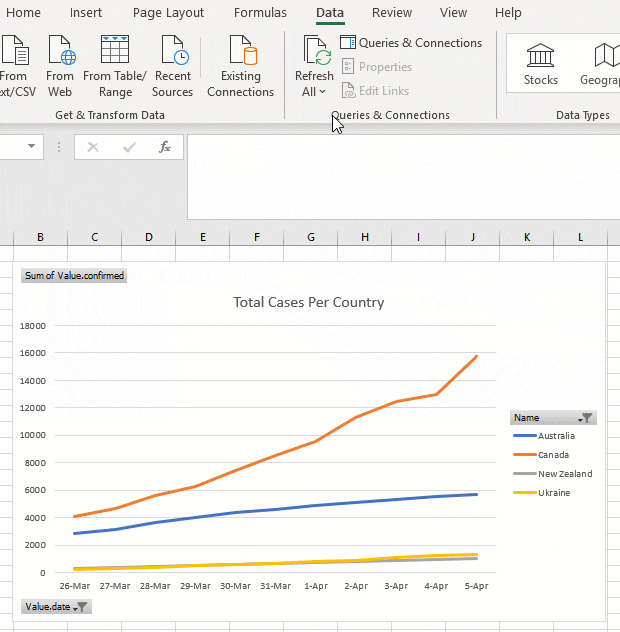The width and height of the screenshot is (620, 632).
Task: Select the Data tab
Action: (x=330, y=12)
